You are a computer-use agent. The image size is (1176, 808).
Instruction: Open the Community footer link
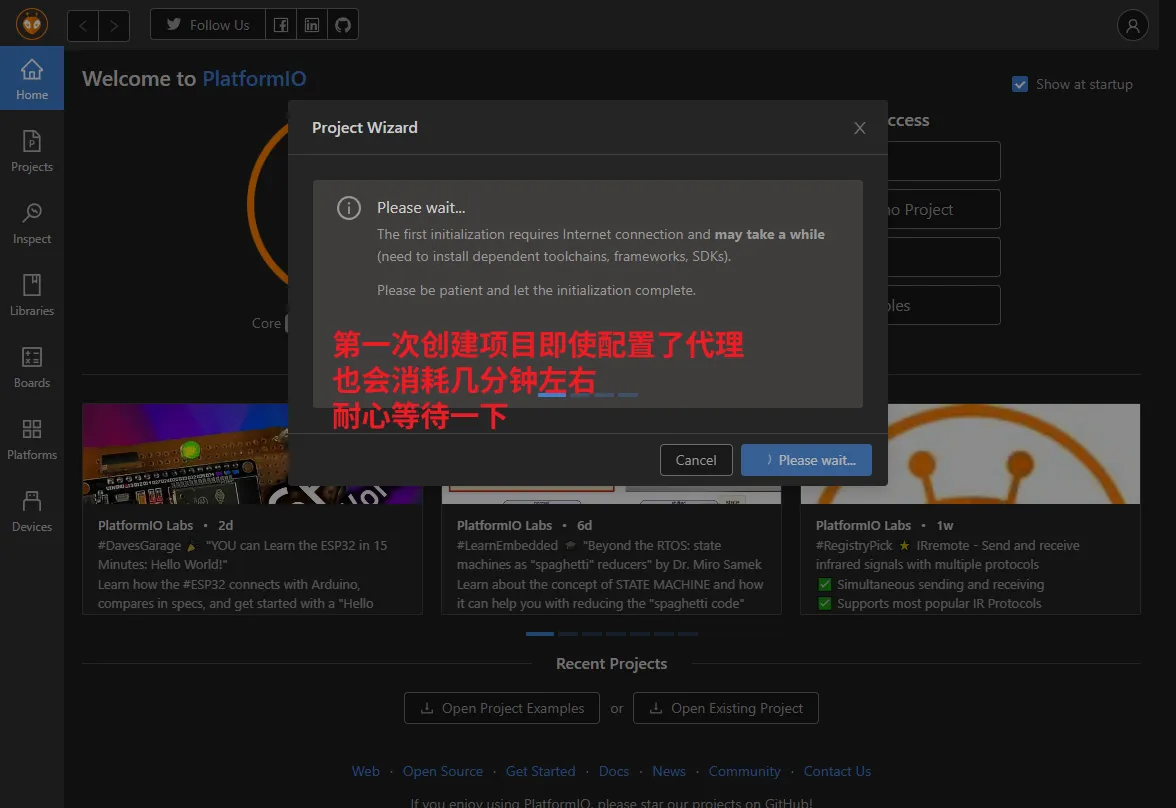745,771
